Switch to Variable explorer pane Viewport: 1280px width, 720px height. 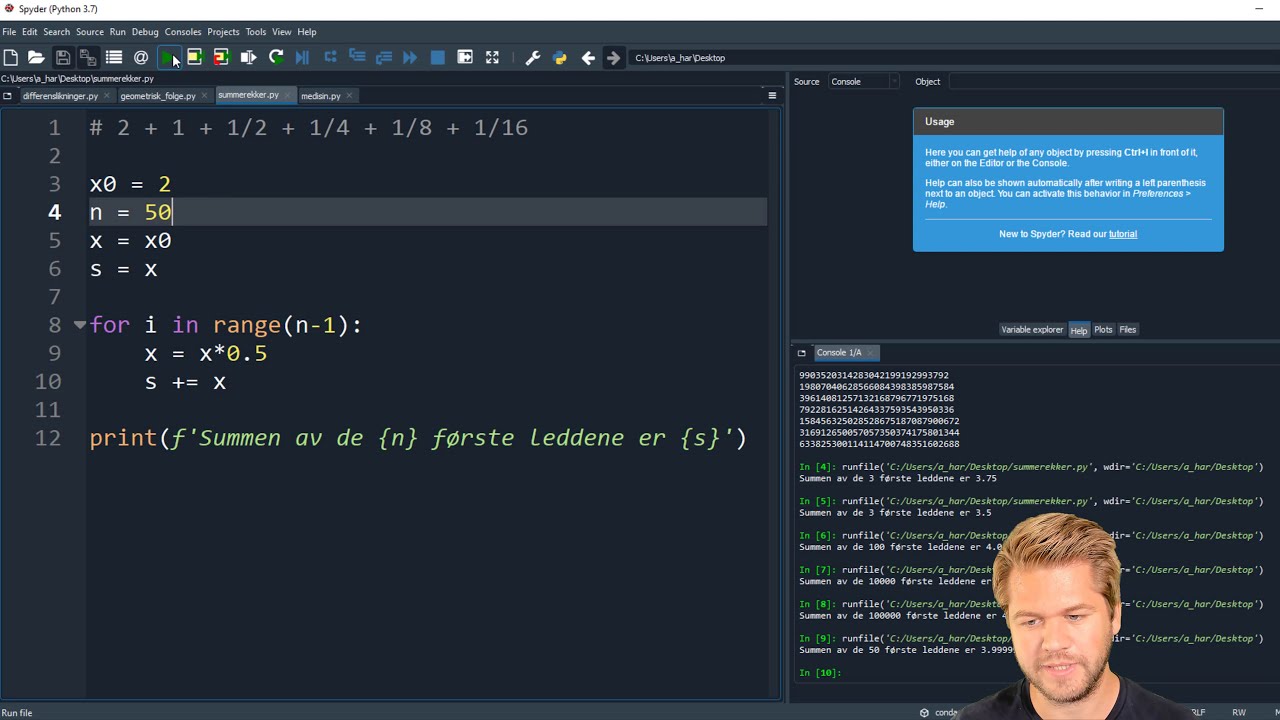pyautogui.click(x=1032, y=330)
